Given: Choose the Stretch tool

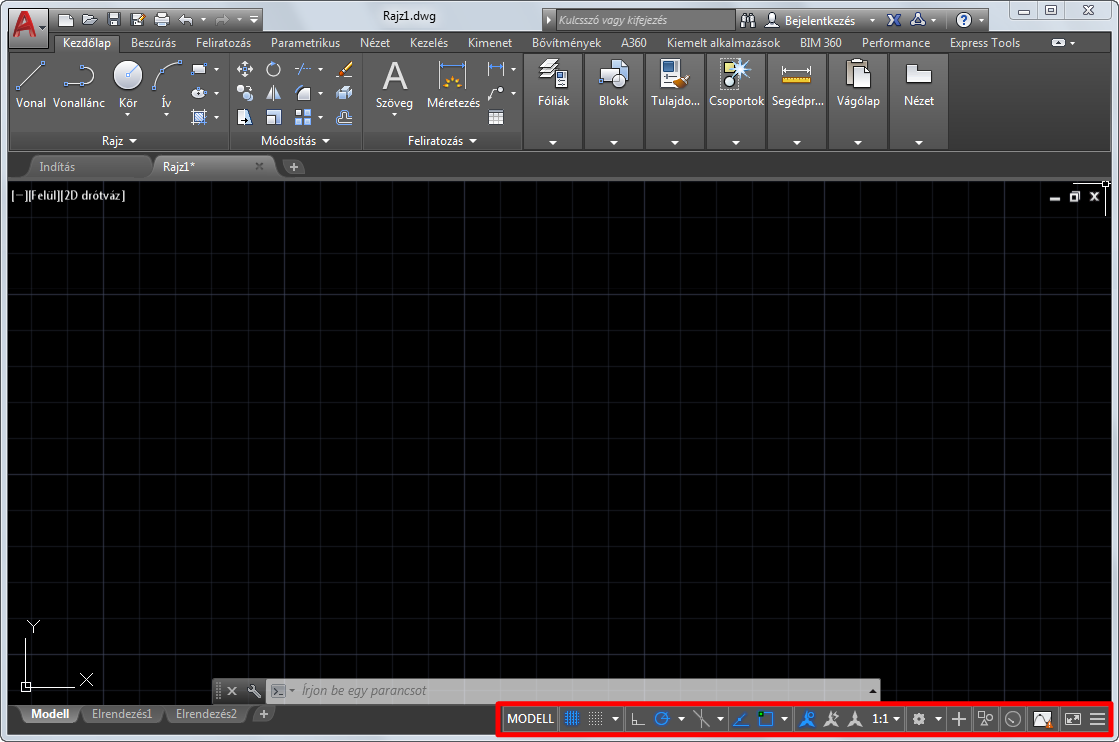Looking at the screenshot, I should (x=245, y=117).
